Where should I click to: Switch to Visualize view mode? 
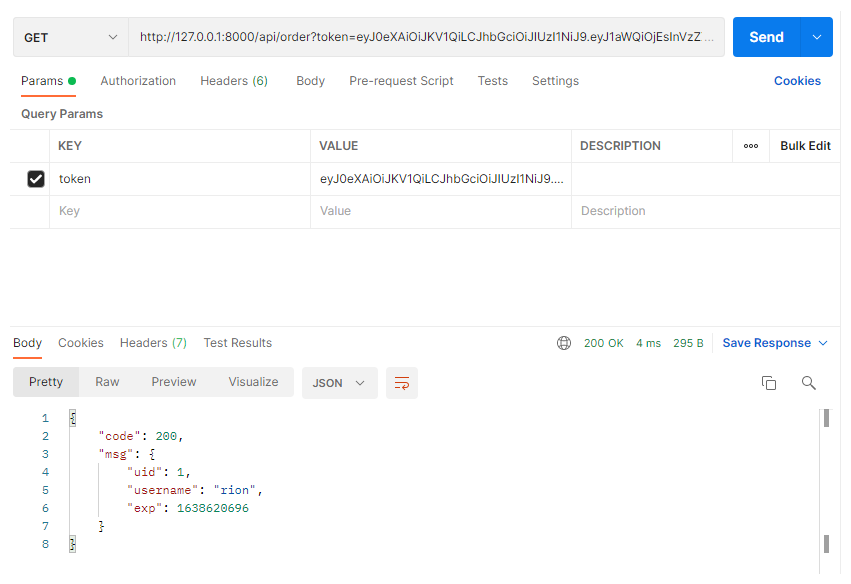click(x=253, y=382)
